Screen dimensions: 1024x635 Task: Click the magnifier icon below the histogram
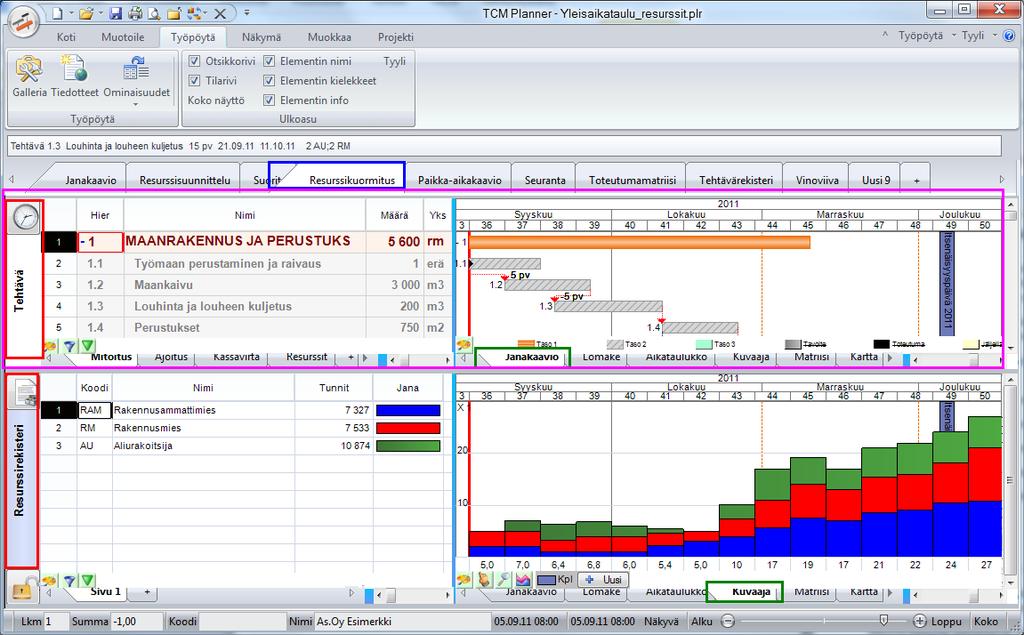click(x=503, y=579)
